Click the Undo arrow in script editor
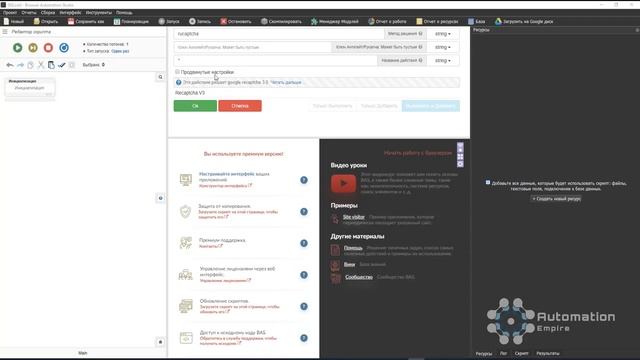 pos(10,65)
